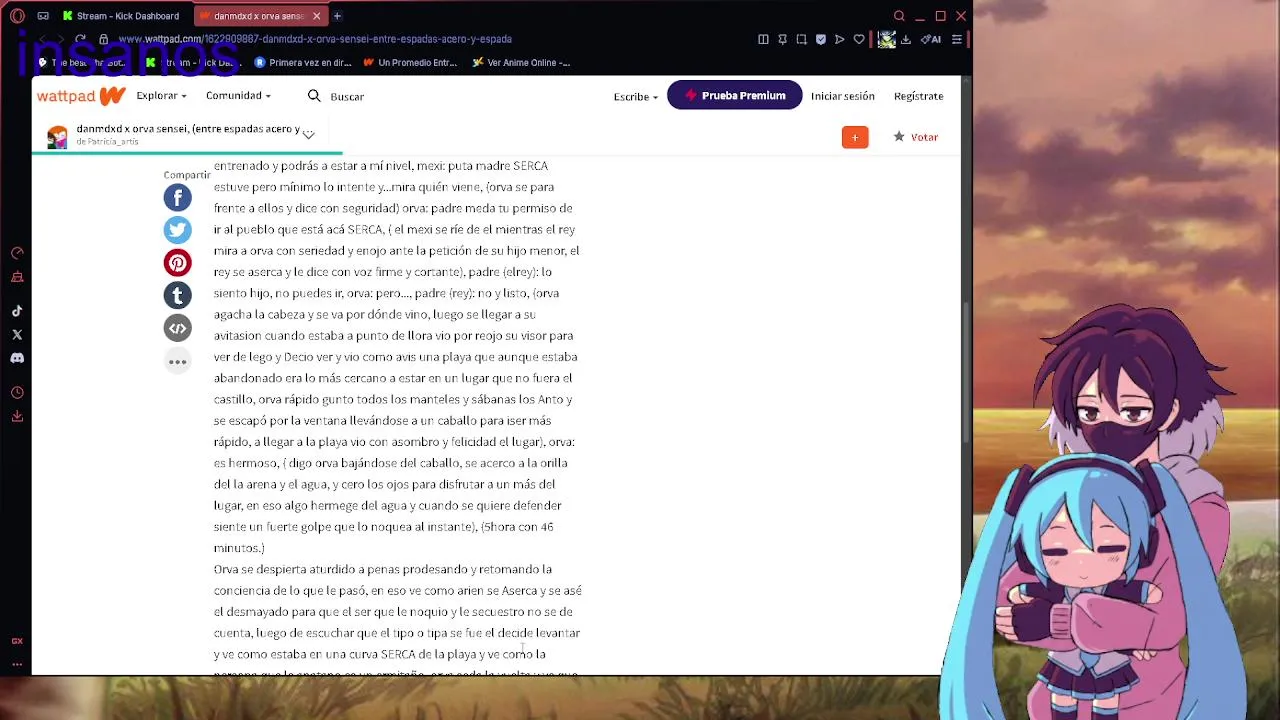Share the story on Pinterest

tap(178, 263)
